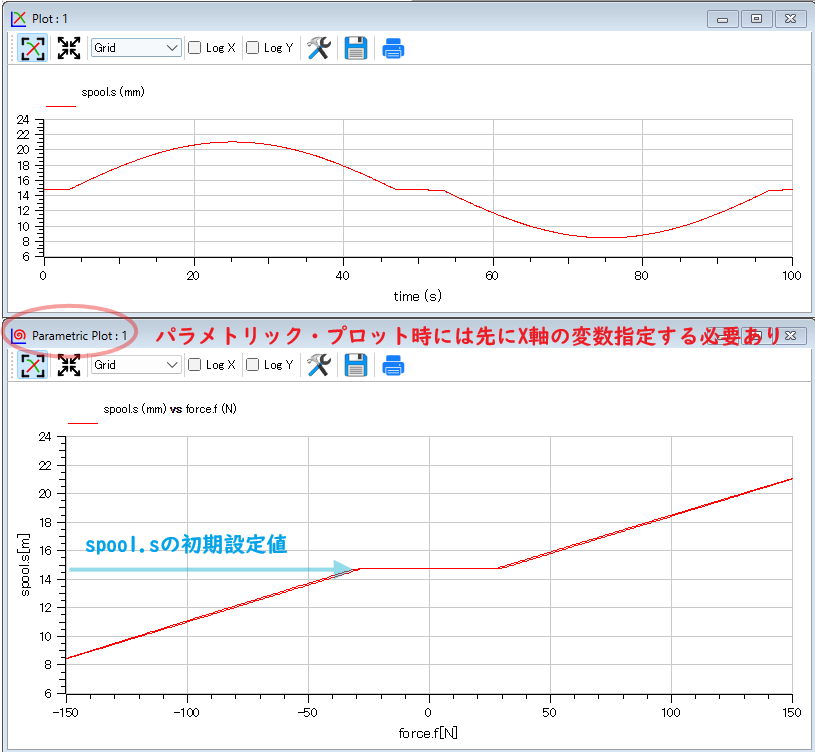The height and width of the screenshot is (752, 815).
Task: Minimize the Plot : 1 window
Action: coord(722,19)
